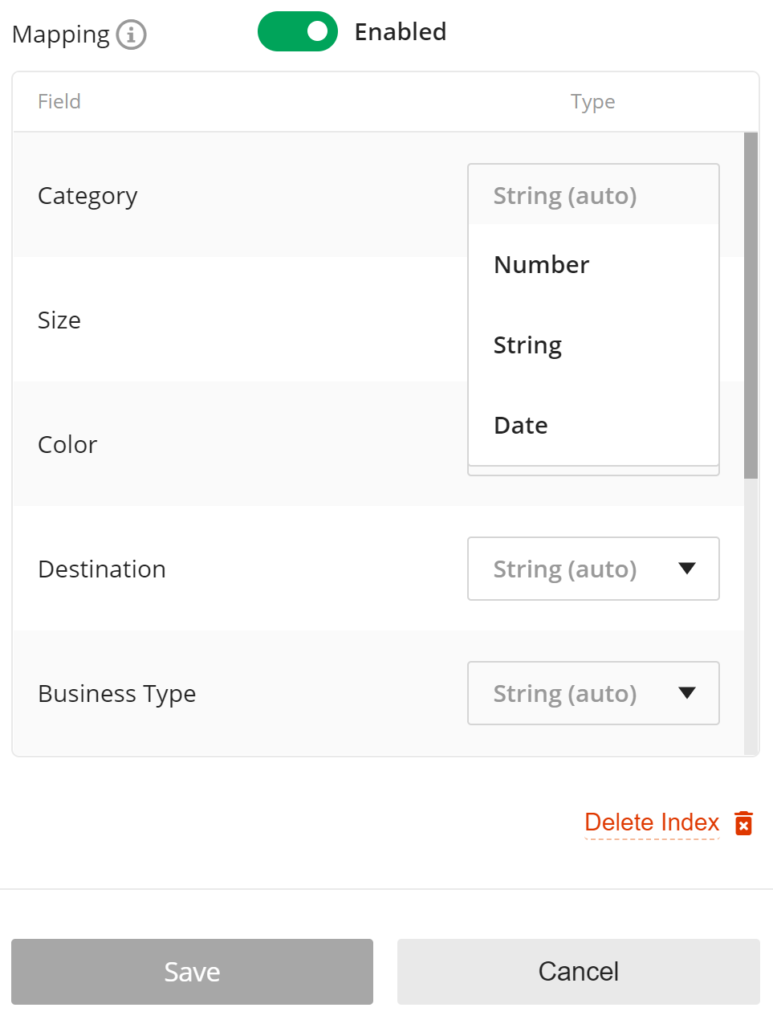Click the Type column header
Image resolution: width=773 pixels, height=1024 pixels.
tap(593, 101)
